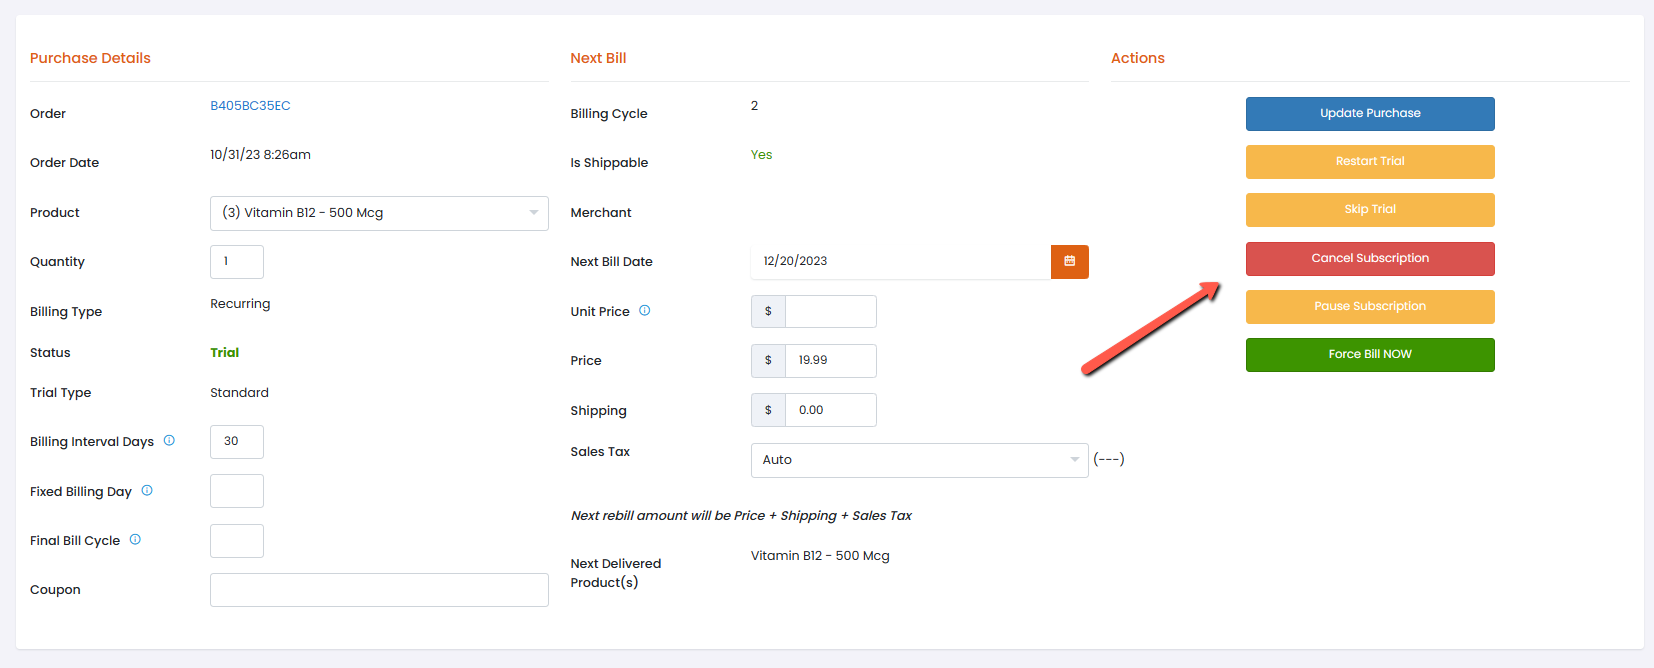Open calendar picker for Next Bill Date
1654x668 pixels.
tap(1069, 261)
